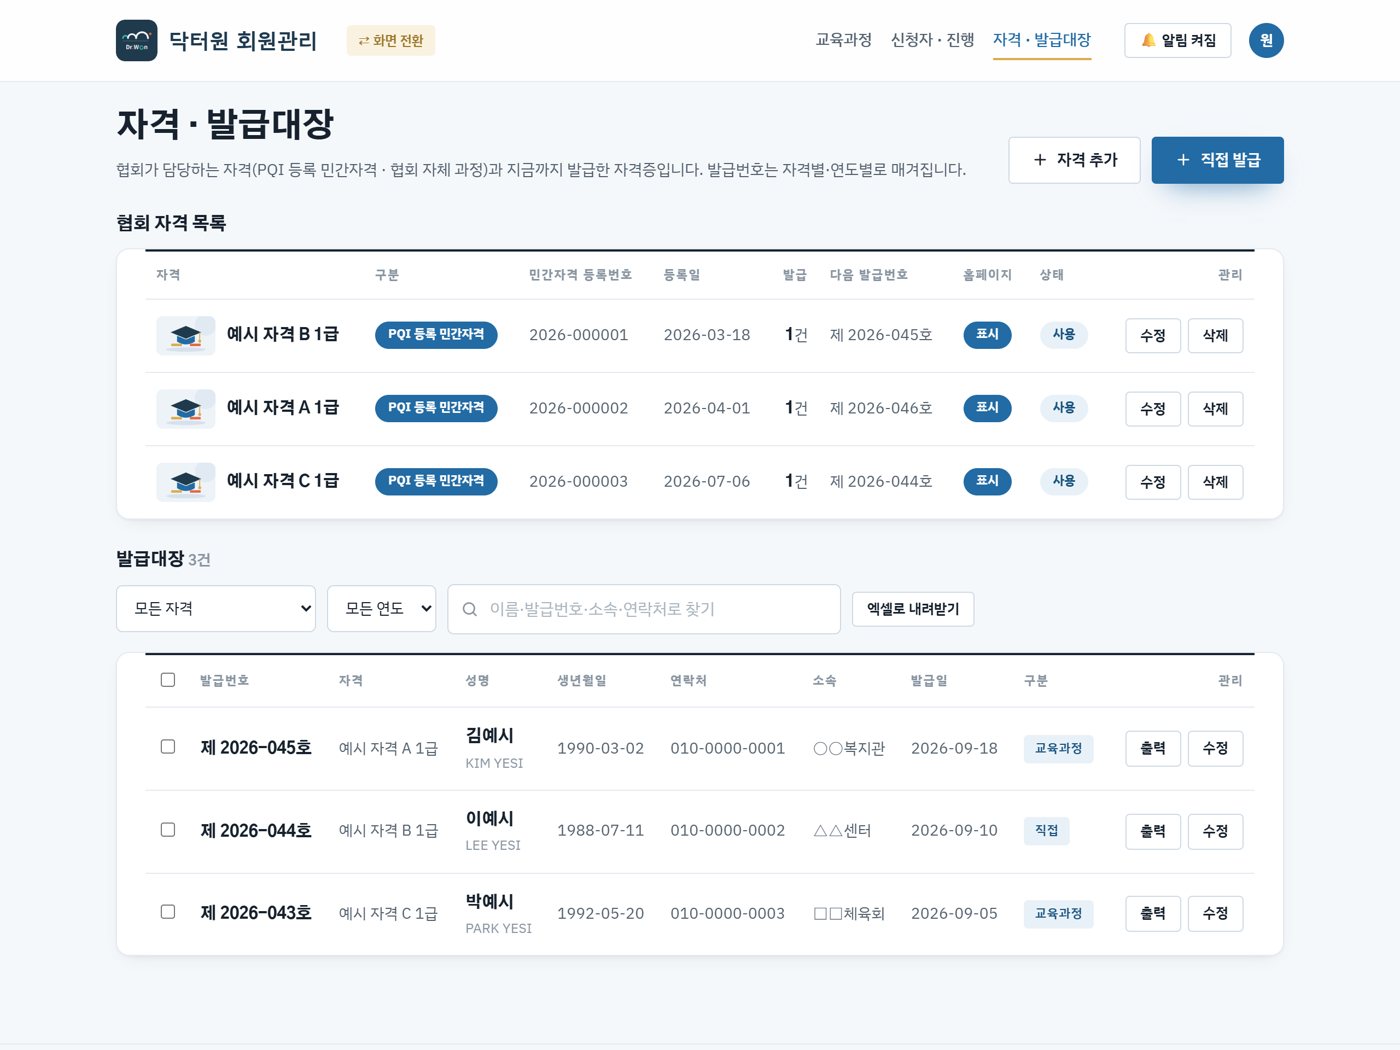The height and width of the screenshot is (1050, 1400).
Task: Click the 직접 발급 button
Action: coord(1217,160)
